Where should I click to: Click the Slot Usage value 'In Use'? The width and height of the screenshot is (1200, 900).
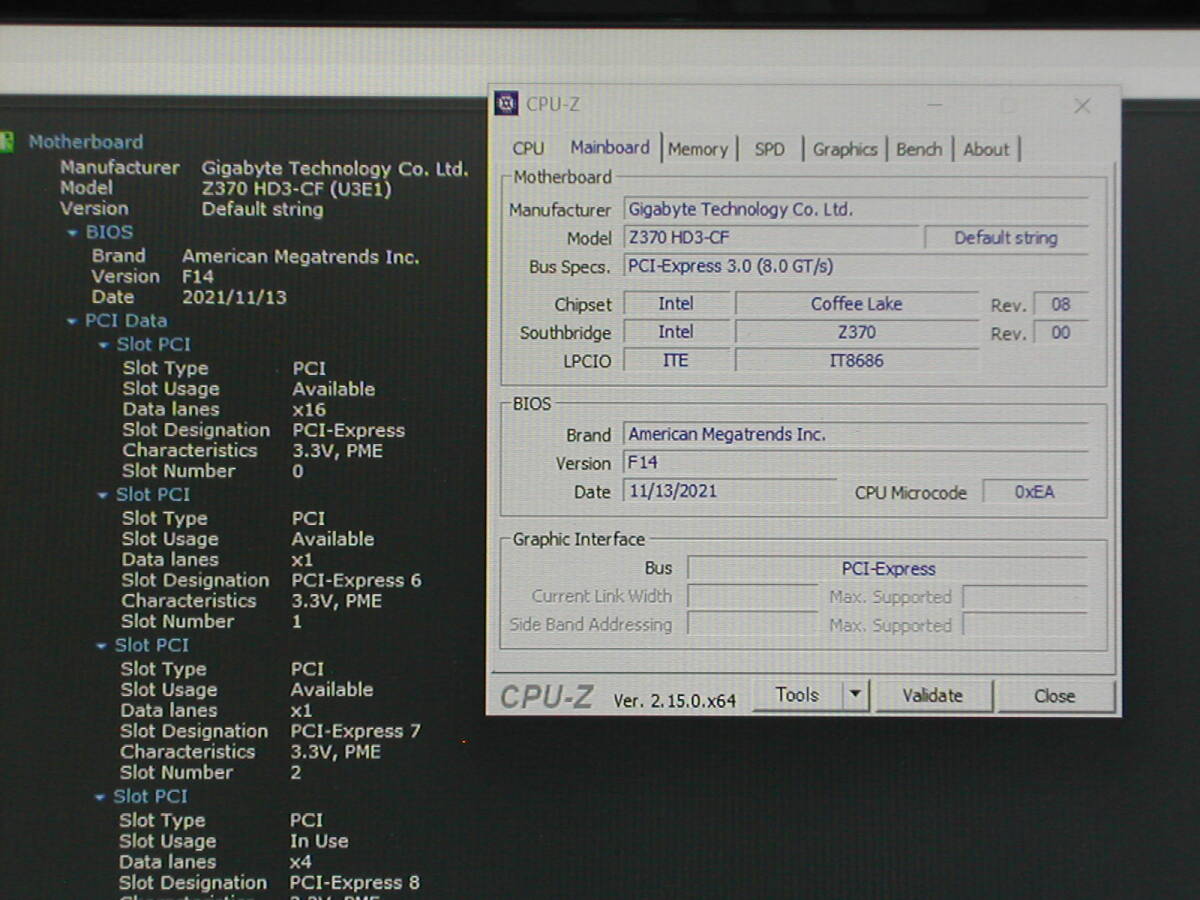pyautogui.click(x=319, y=841)
